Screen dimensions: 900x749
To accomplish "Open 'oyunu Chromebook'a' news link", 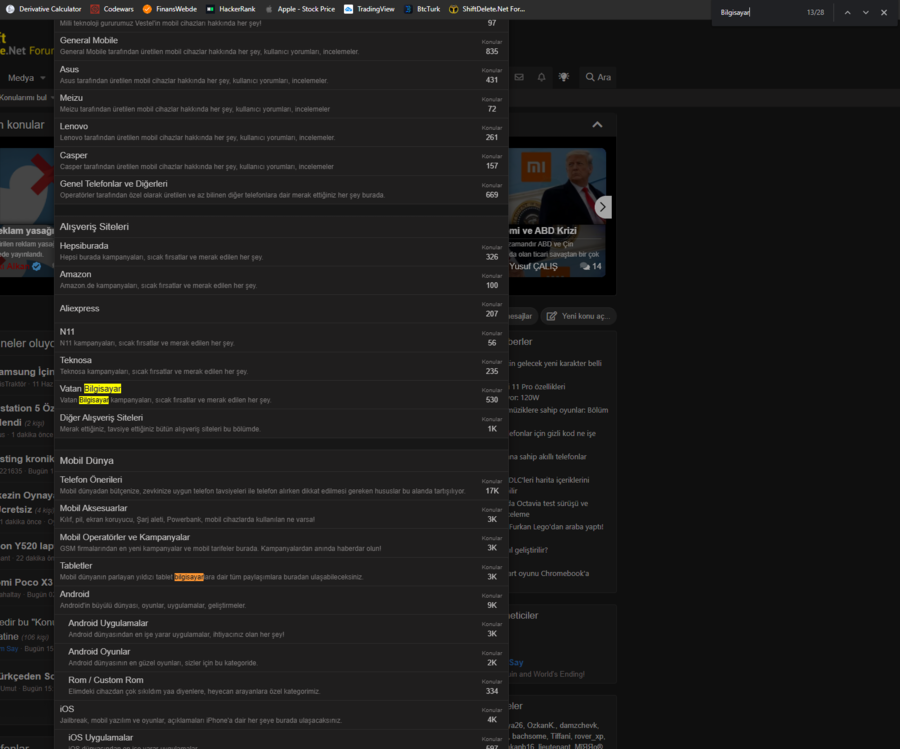I will coord(549,573).
